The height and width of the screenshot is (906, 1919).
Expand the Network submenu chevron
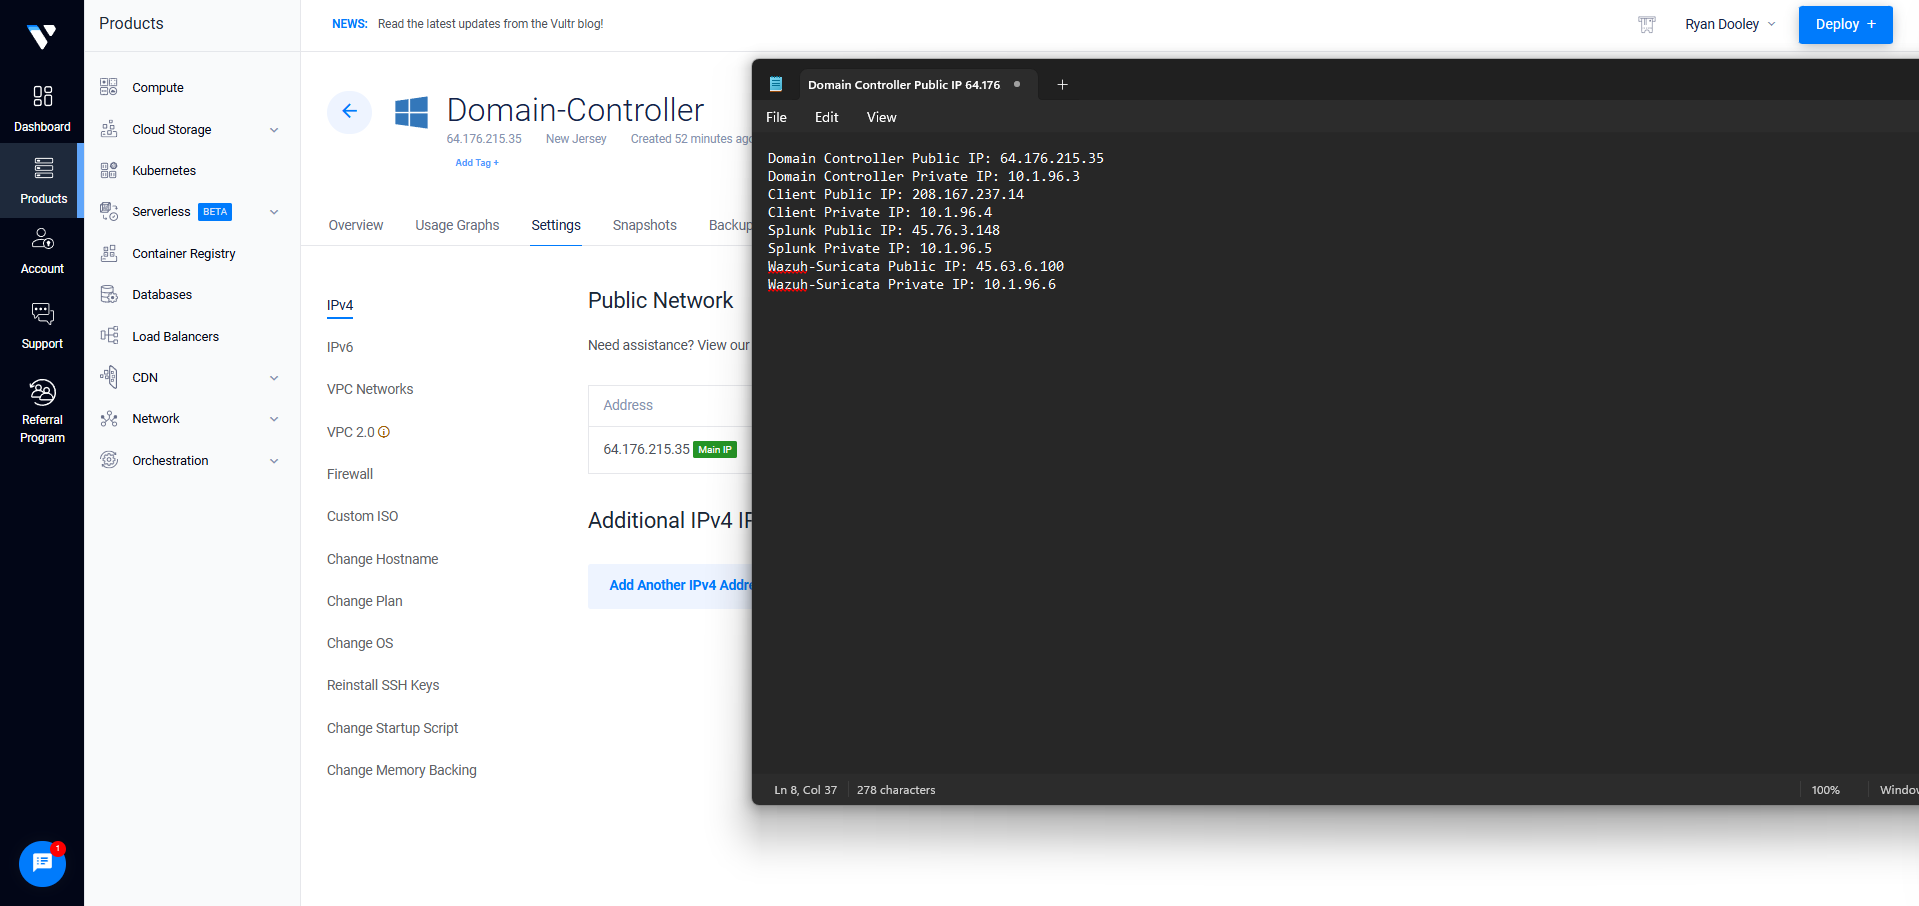click(x=274, y=419)
